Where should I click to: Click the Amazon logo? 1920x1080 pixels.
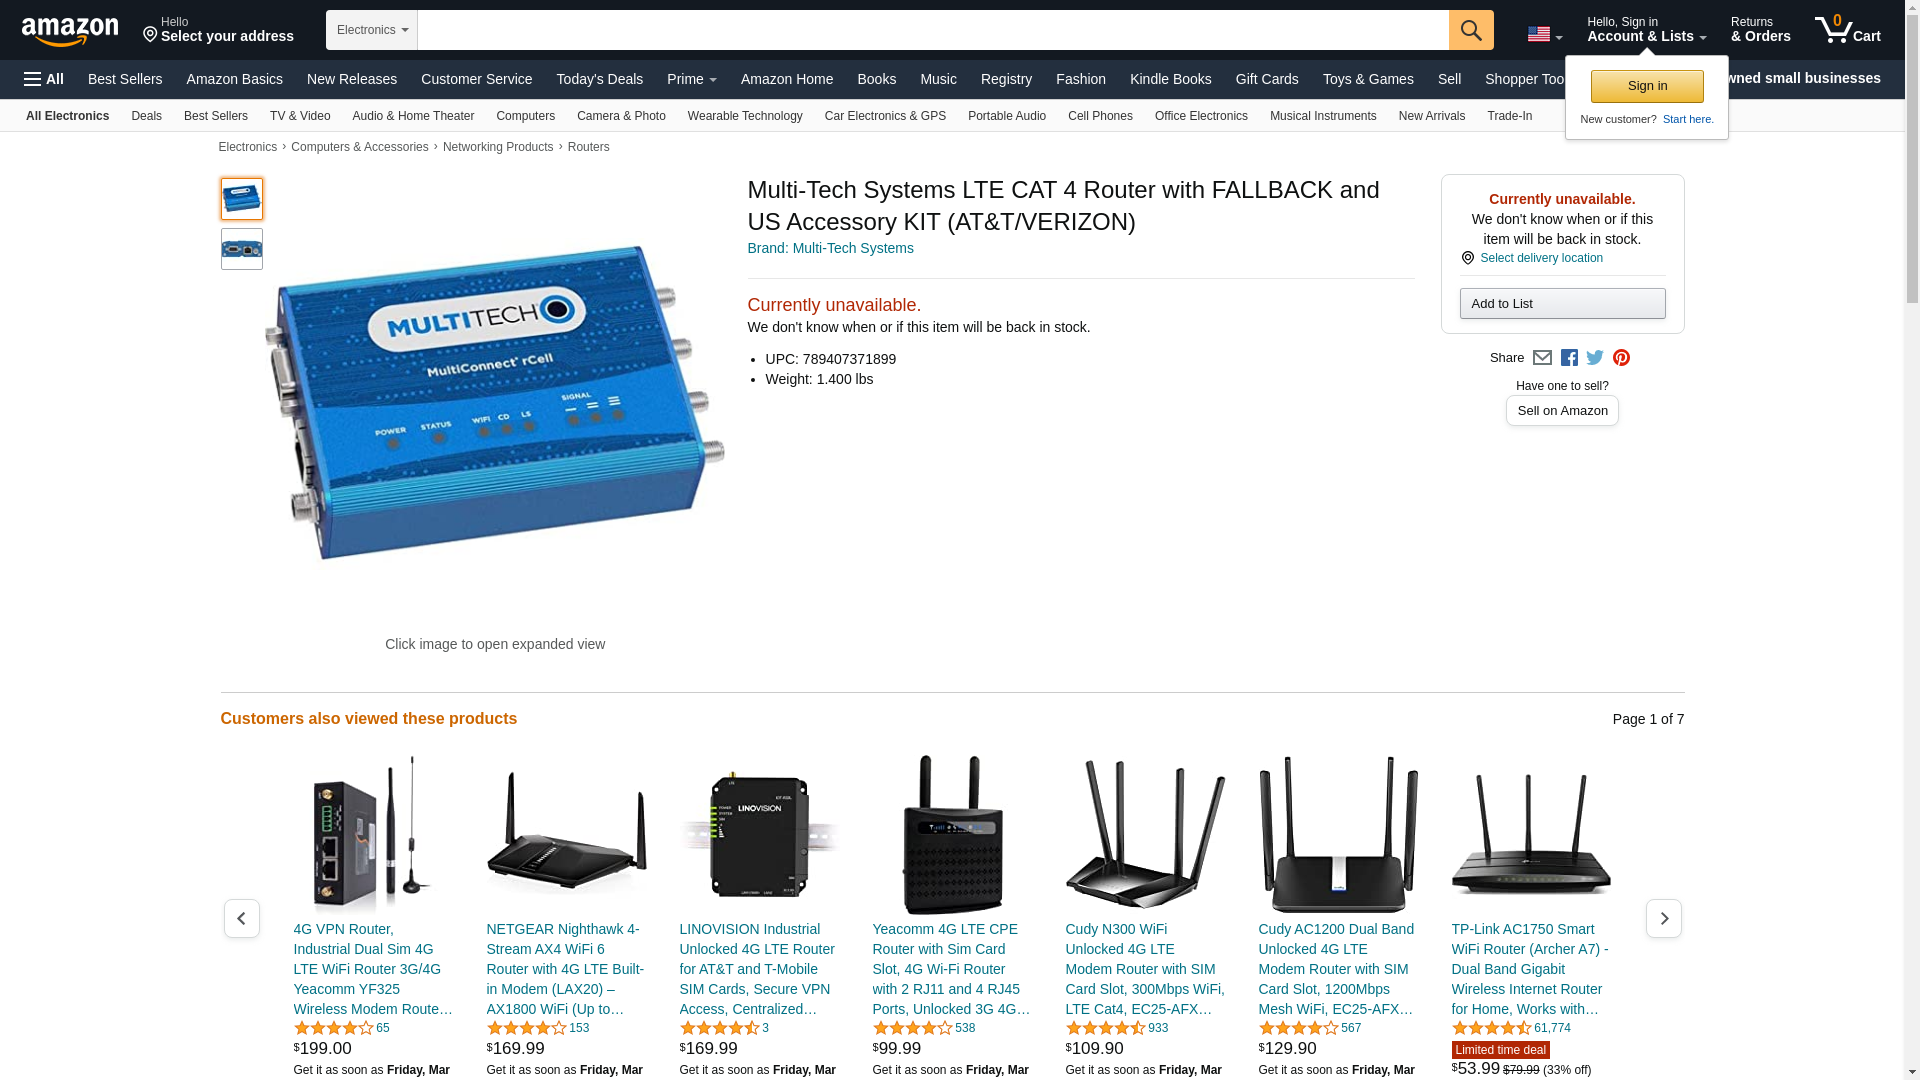click(x=70, y=31)
